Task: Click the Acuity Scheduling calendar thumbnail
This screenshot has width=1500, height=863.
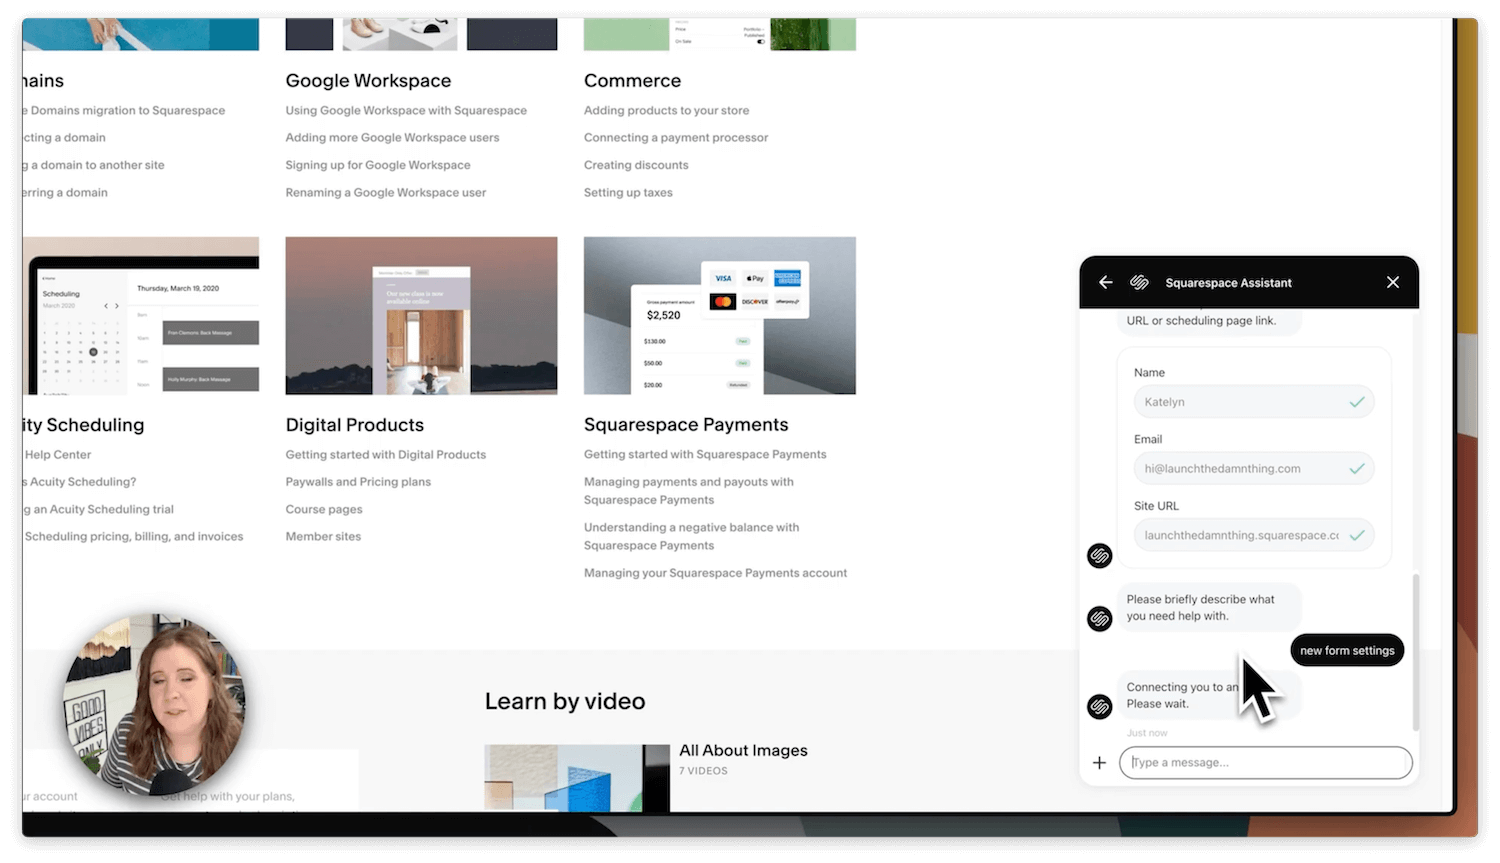Action: pos(141,316)
